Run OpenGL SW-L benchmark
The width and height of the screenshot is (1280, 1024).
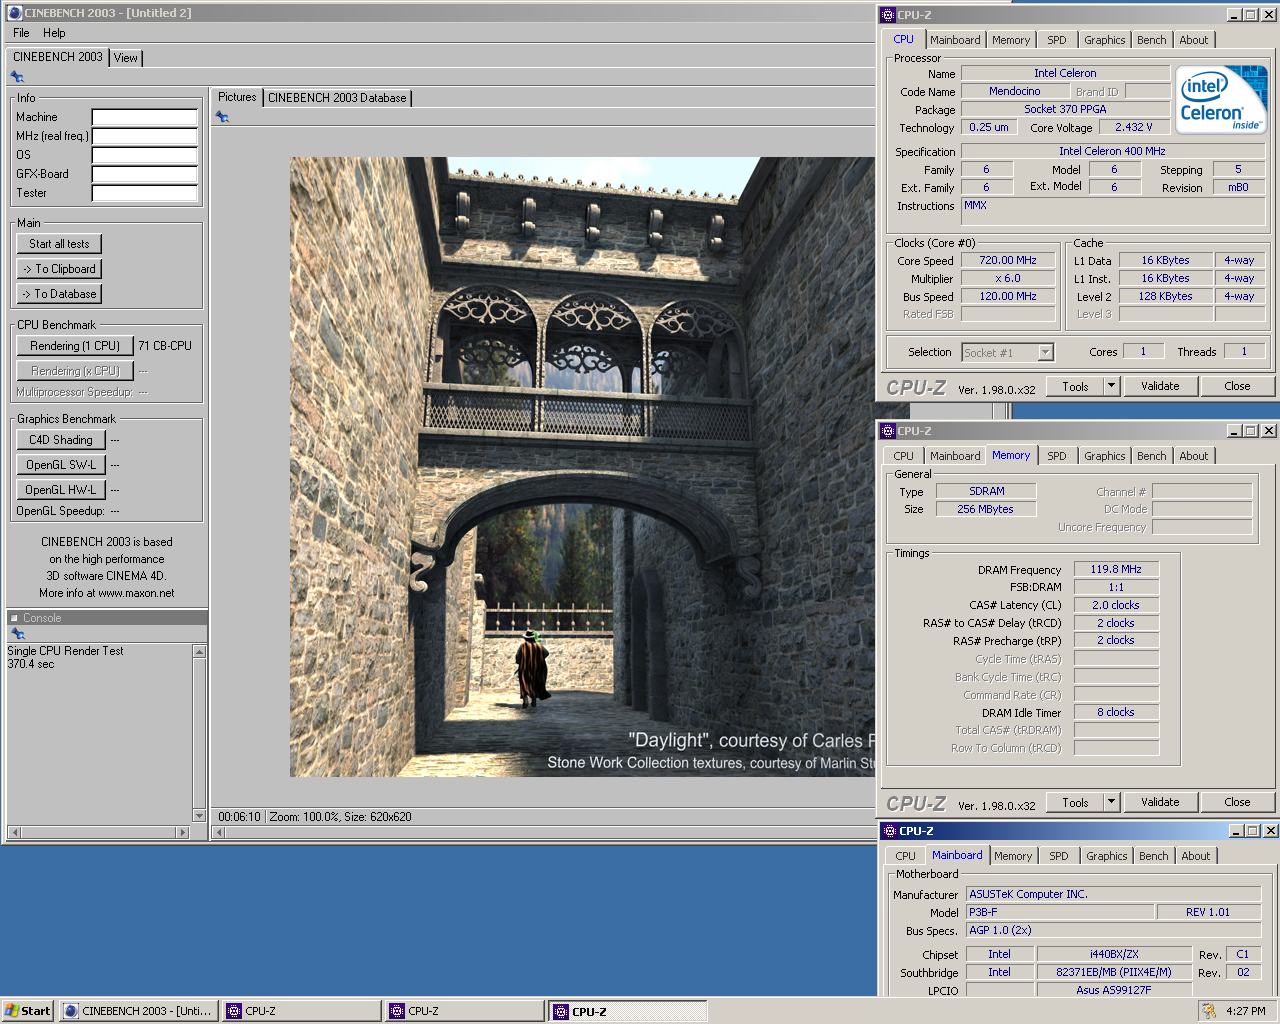pos(61,465)
